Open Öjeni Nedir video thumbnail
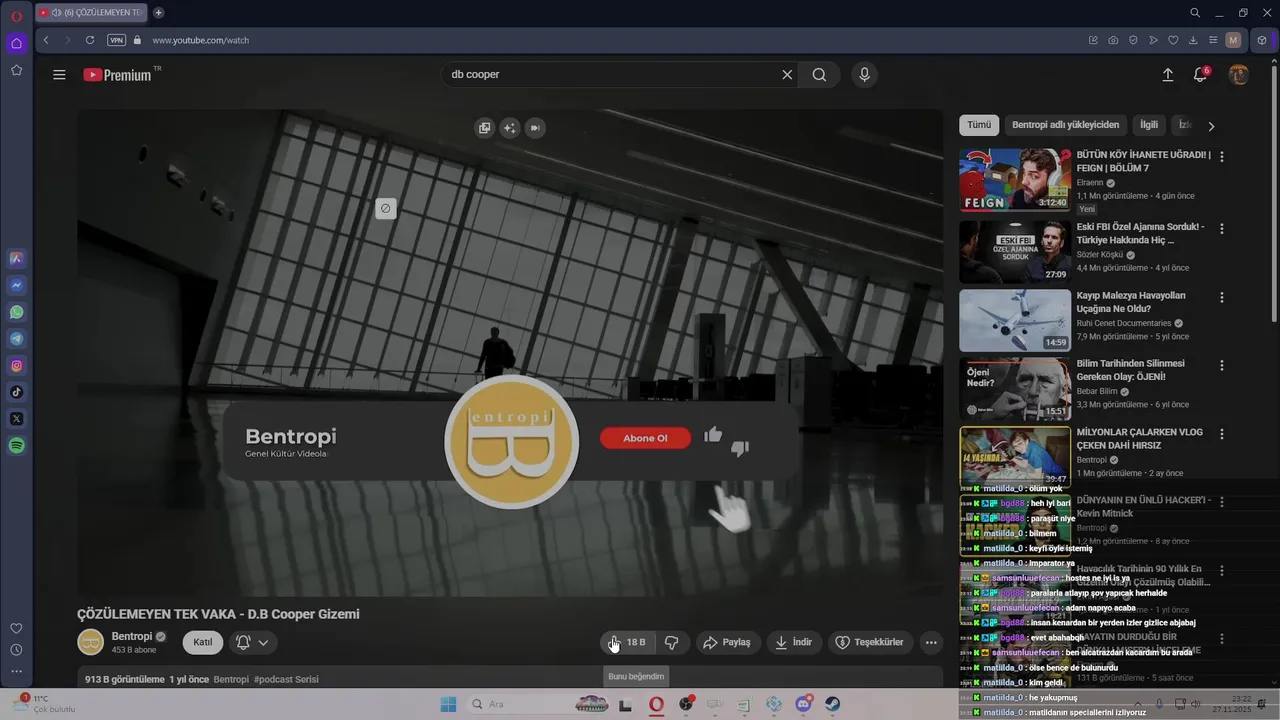 coord(1015,389)
